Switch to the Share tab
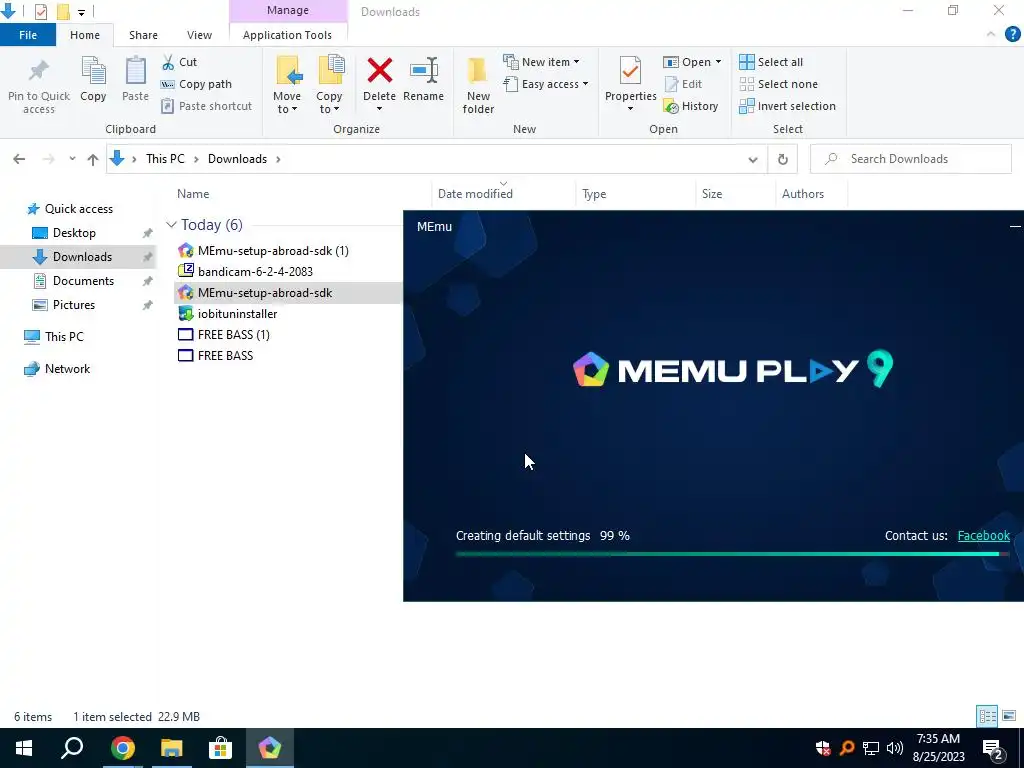 pyautogui.click(x=143, y=35)
